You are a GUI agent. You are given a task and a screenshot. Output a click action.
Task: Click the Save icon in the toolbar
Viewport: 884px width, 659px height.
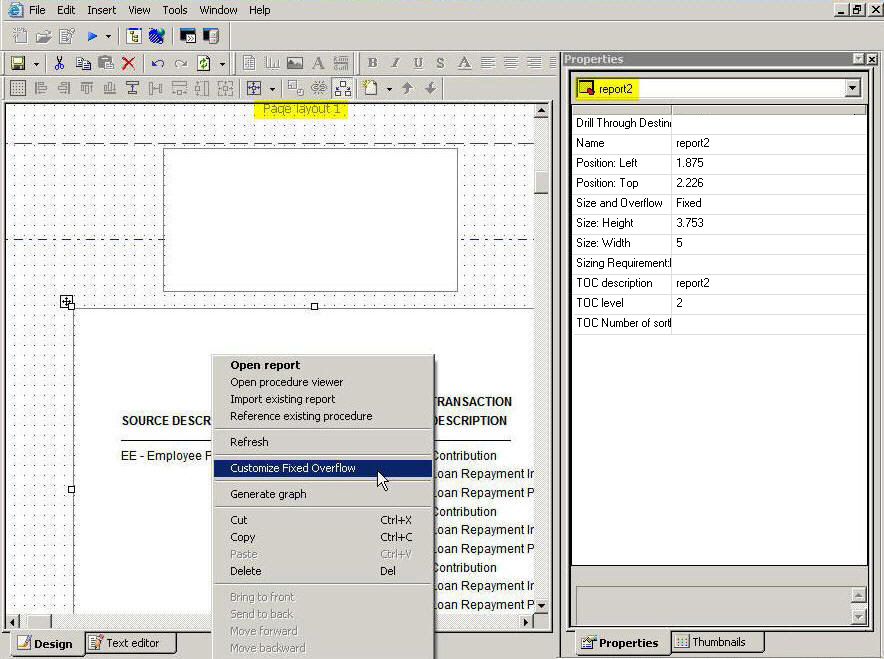point(18,63)
